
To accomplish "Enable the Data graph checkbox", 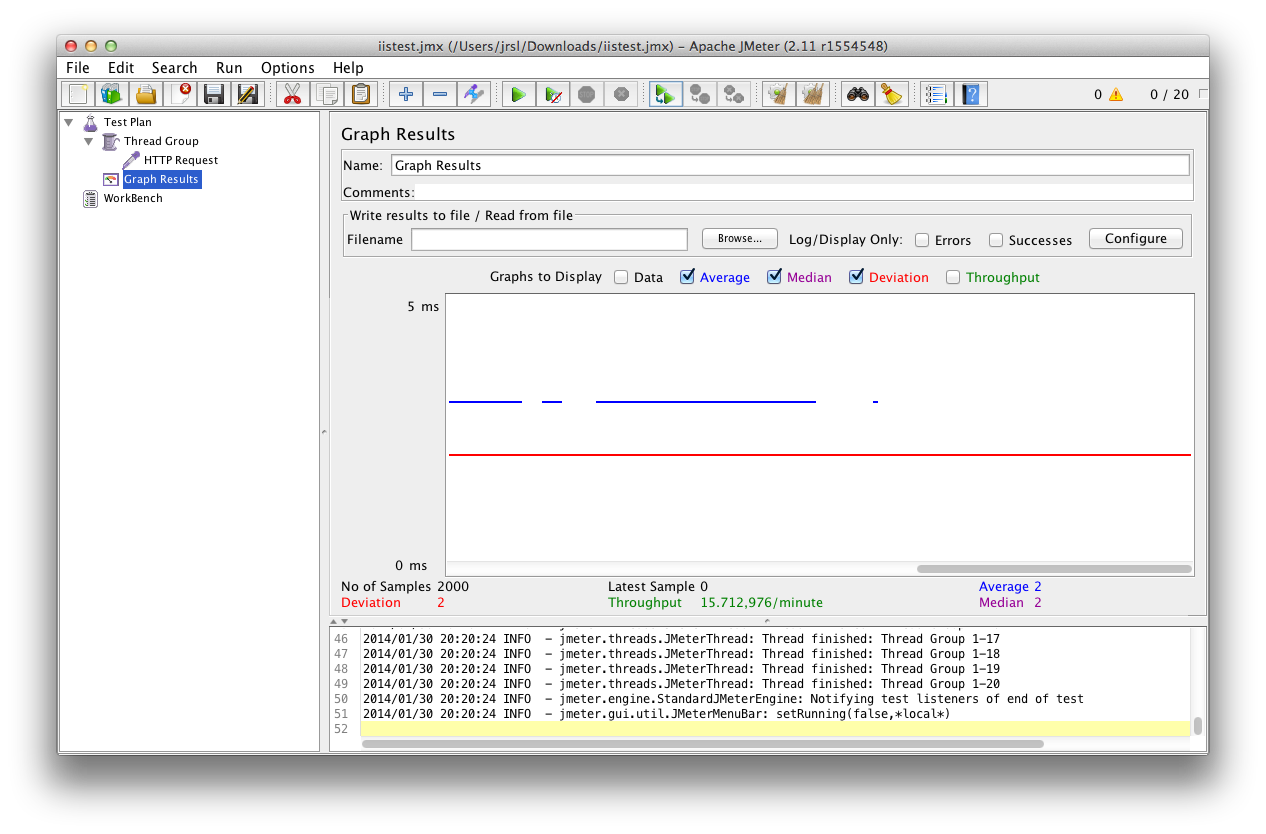I will pyautogui.click(x=621, y=277).
